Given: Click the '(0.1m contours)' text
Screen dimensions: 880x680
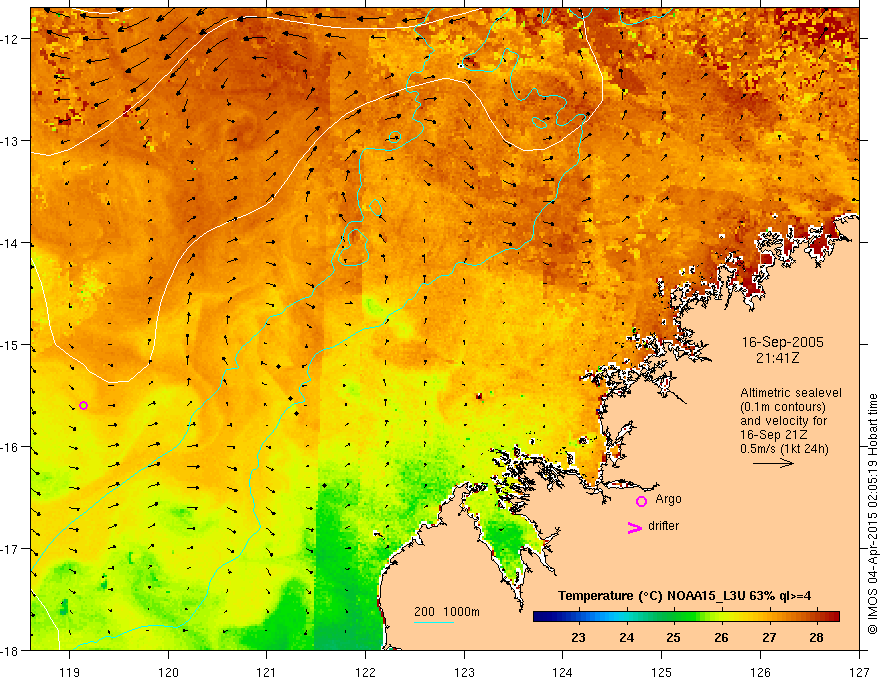Looking at the screenshot, I should pos(783,407).
